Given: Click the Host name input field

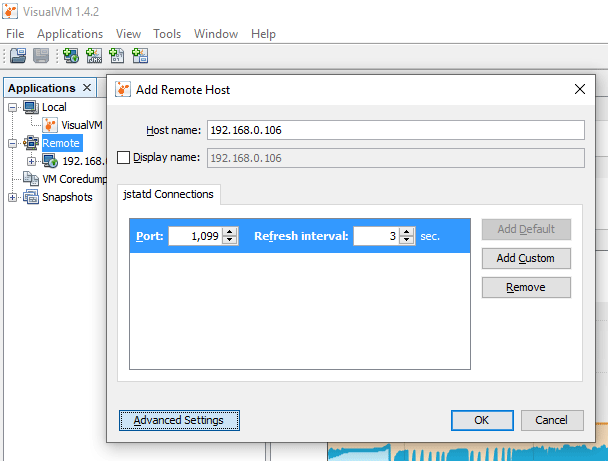Looking at the screenshot, I should [396, 130].
